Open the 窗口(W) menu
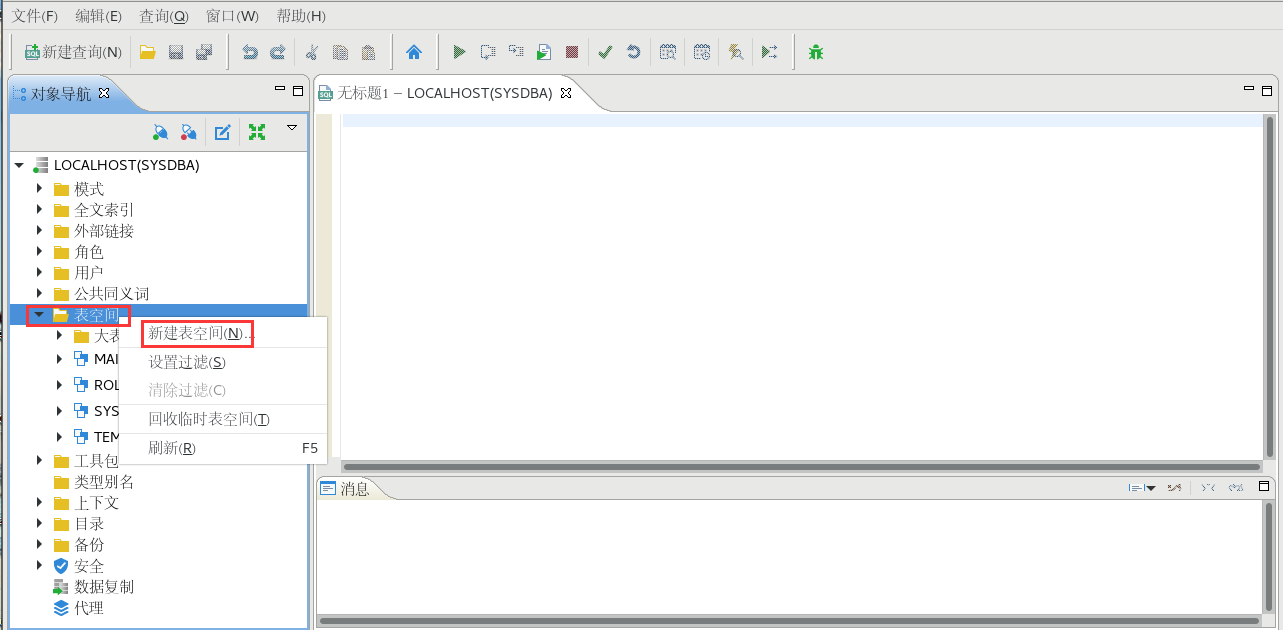 [232, 16]
